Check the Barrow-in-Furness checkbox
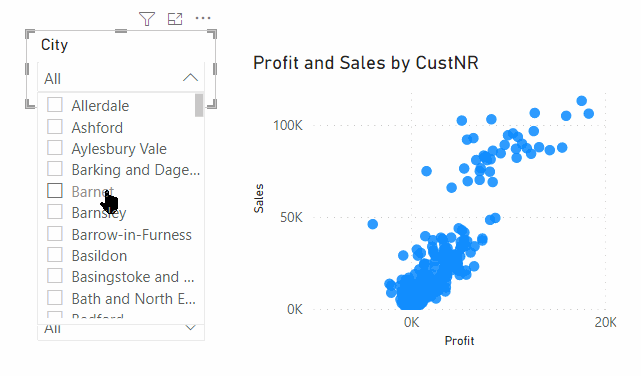This screenshot has width=641, height=376. (x=55, y=234)
